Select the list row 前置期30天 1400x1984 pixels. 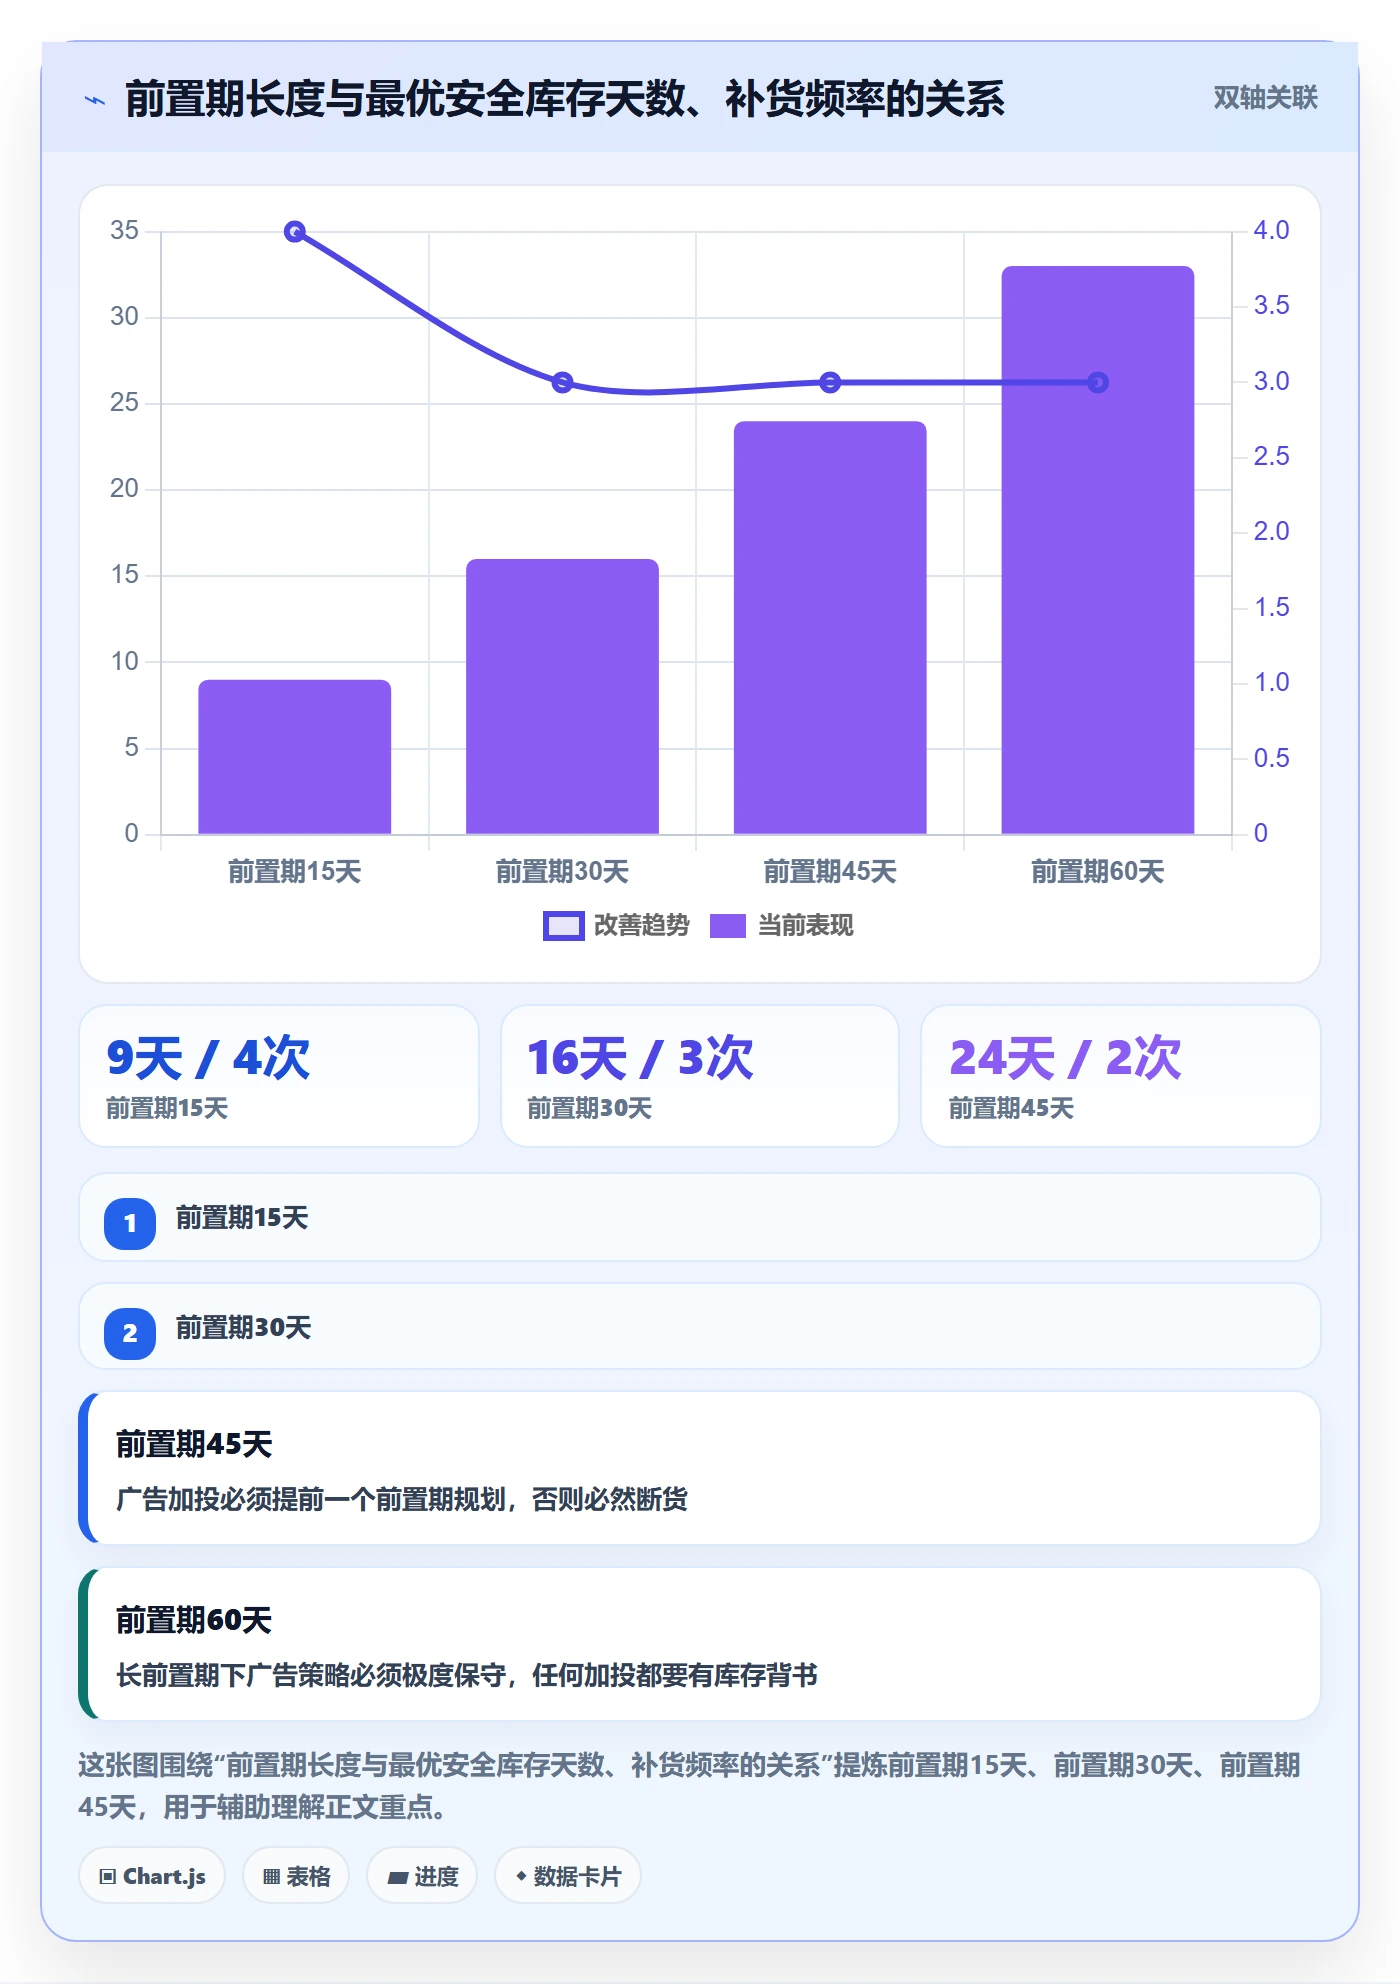coord(700,1327)
